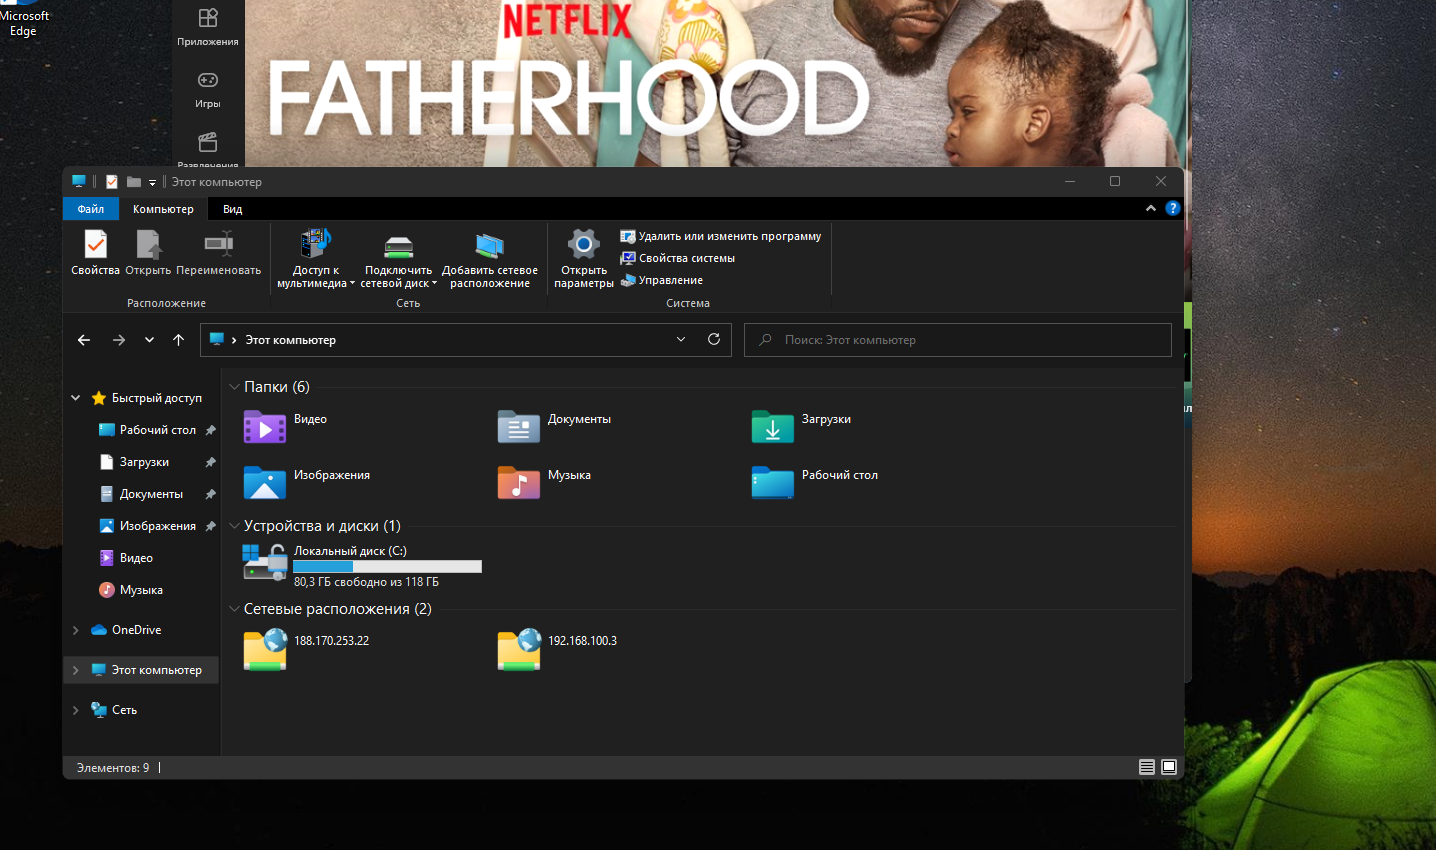
Task: Click the Элементов: 9 status text
Action: (113, 768)
